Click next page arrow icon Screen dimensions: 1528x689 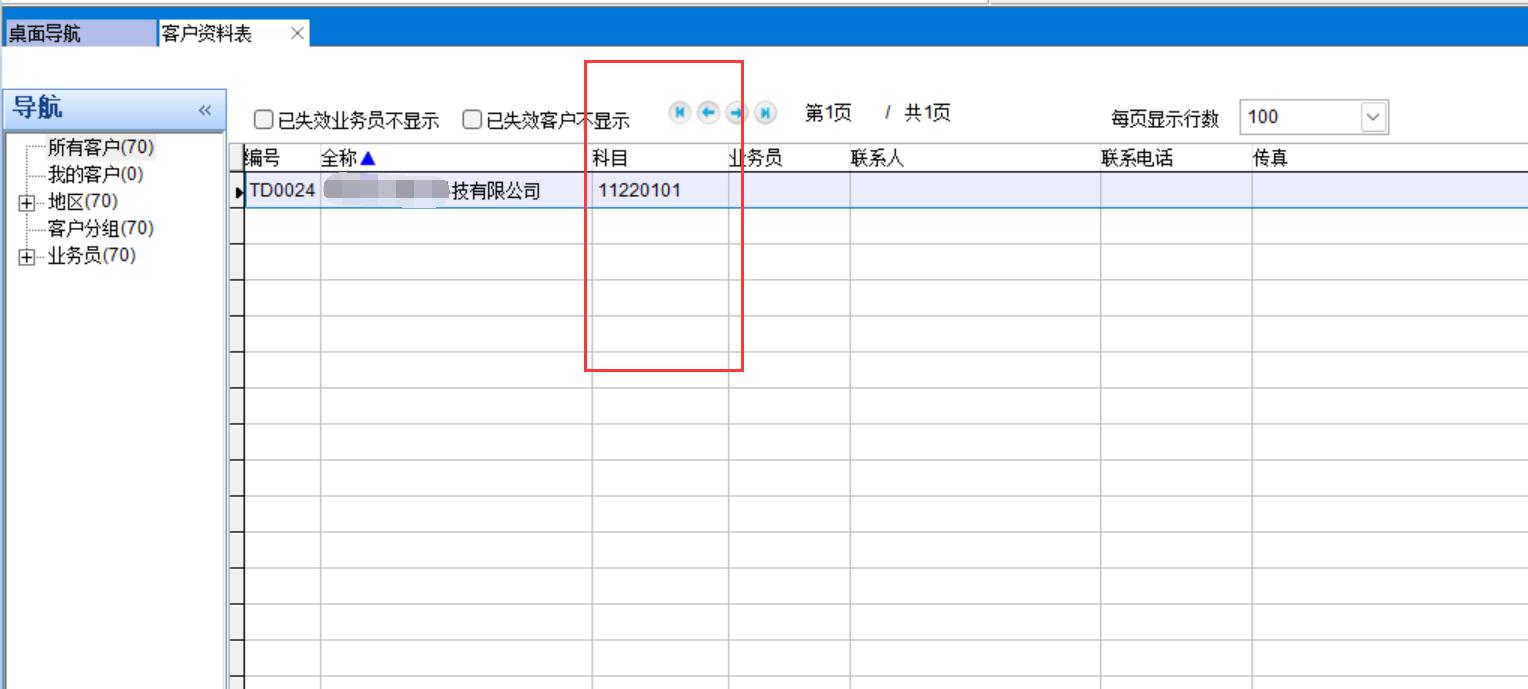pyautogui.click(x=737, y=113)
